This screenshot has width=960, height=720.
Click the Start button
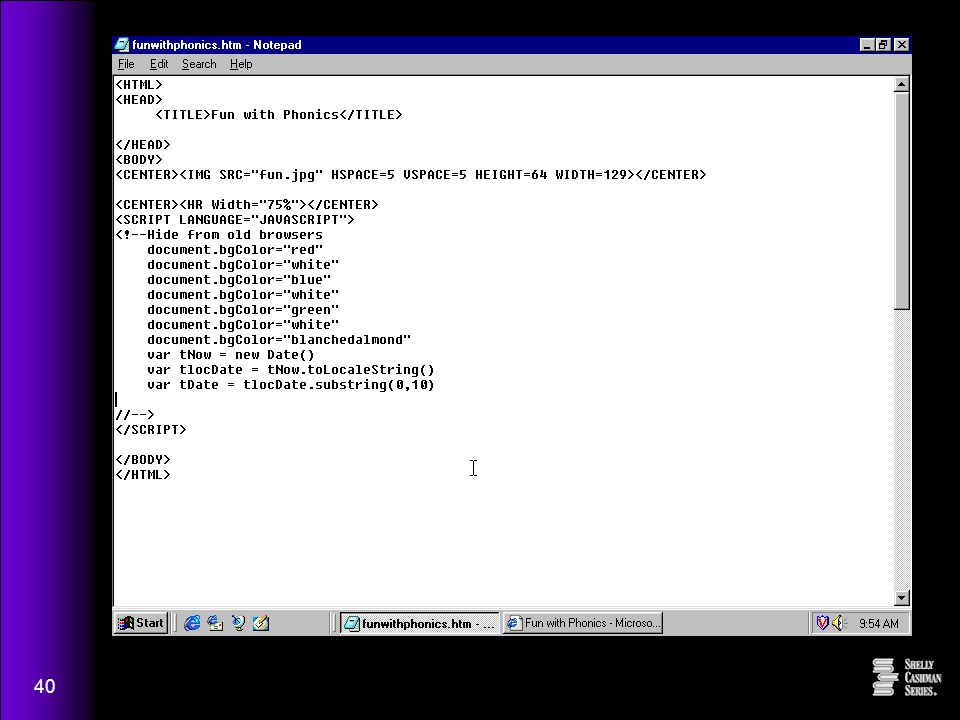point(141,623)
